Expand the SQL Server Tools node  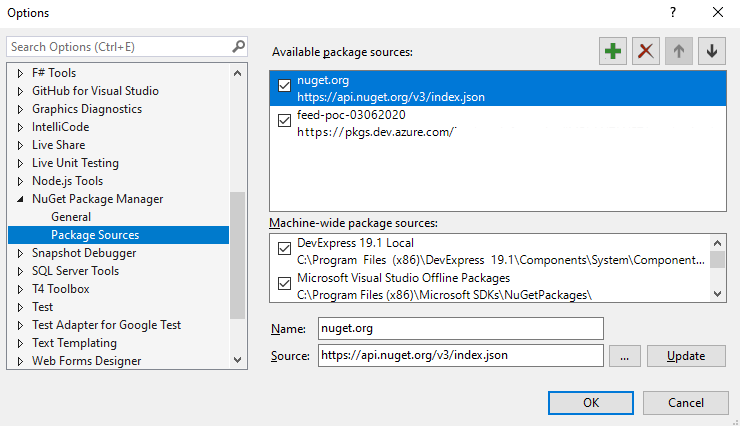click(x=20, y=271)
